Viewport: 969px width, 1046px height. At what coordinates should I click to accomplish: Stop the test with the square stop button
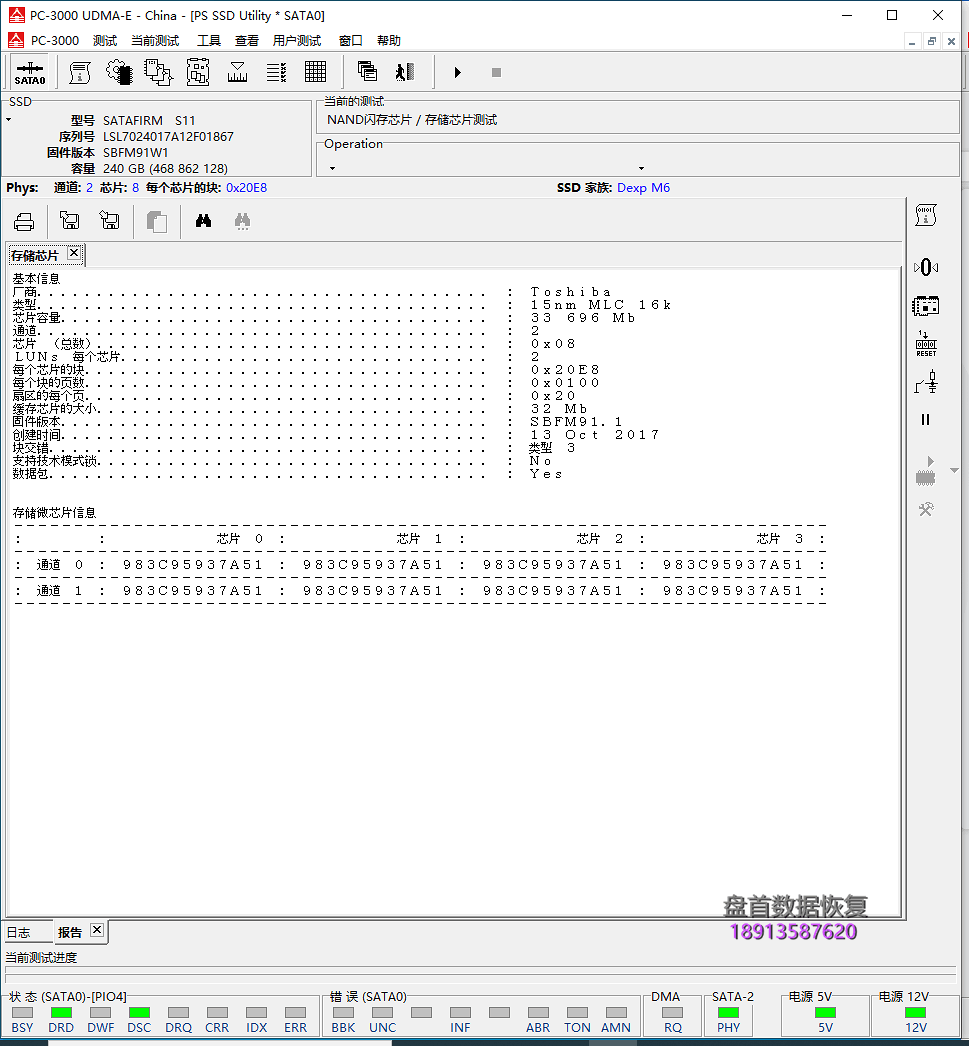click(496, 72)
